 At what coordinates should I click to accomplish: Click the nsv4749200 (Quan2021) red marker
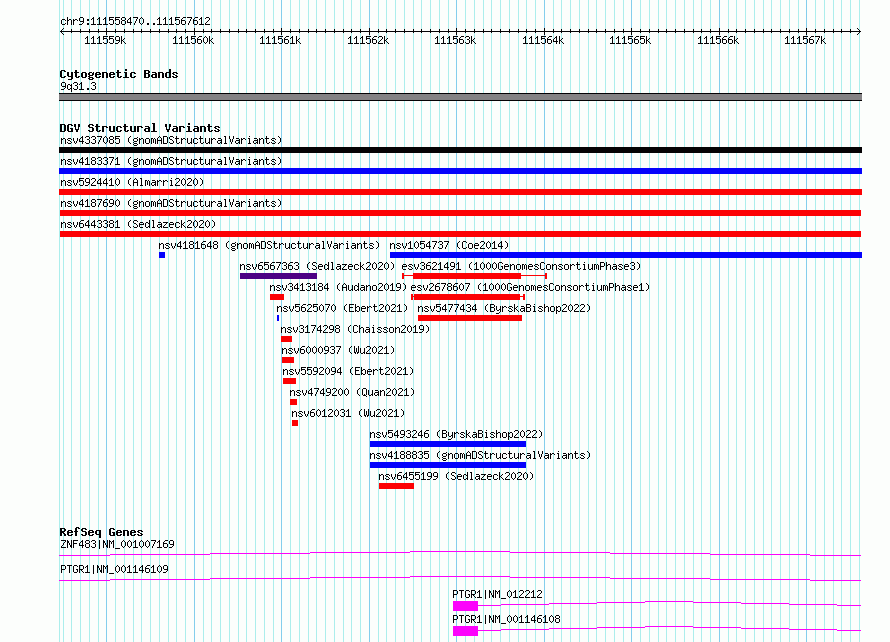click(x=293, y=402)
